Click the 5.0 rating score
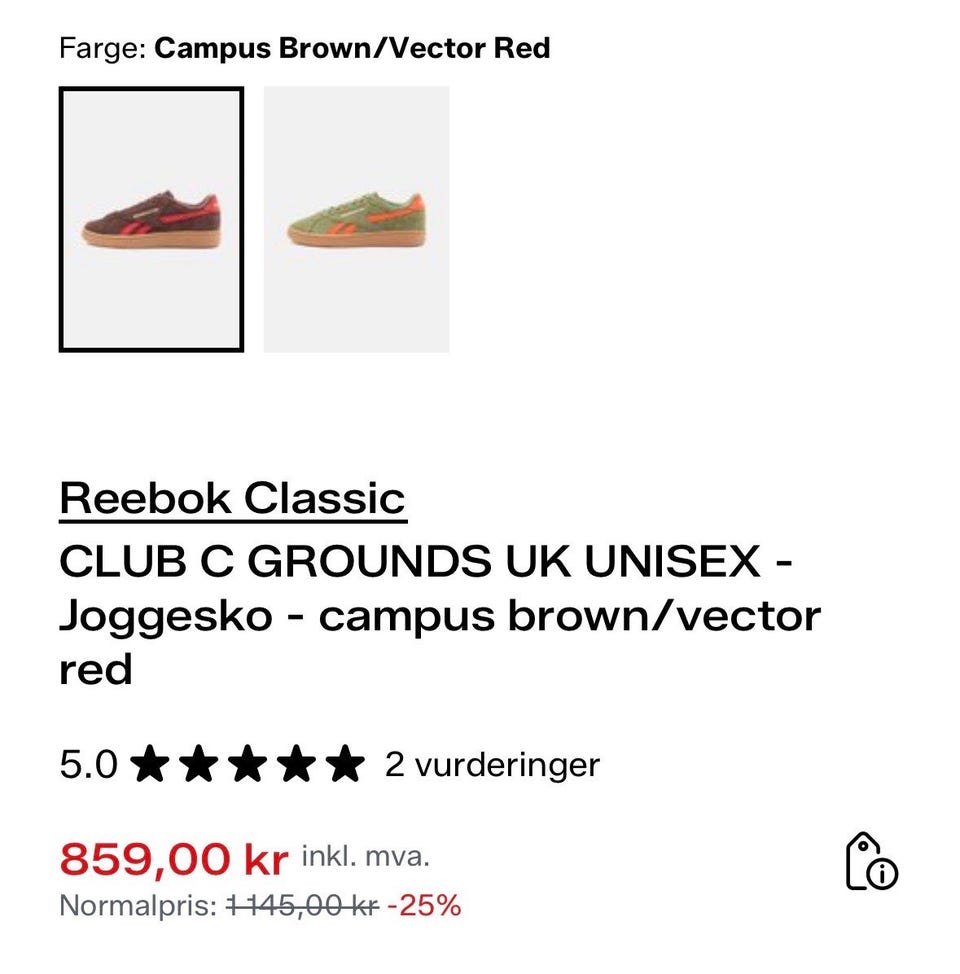The width and height of the screenshot is (960, 974). [88, 766]
